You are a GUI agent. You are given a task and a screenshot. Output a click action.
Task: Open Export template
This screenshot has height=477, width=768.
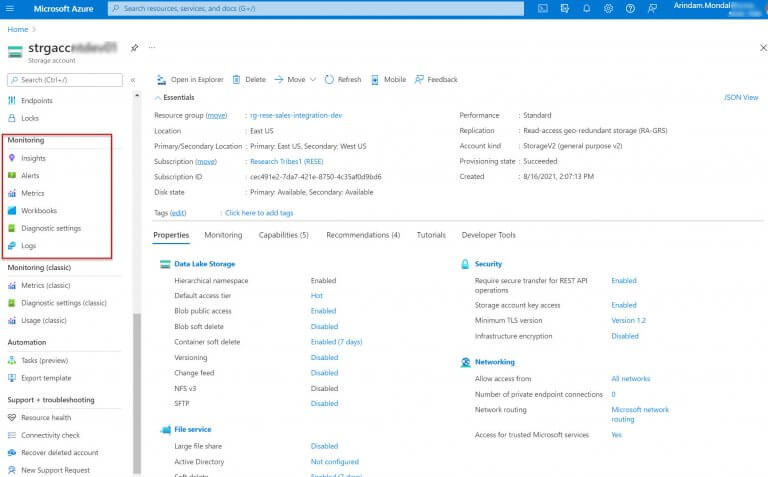pos(46,378)
